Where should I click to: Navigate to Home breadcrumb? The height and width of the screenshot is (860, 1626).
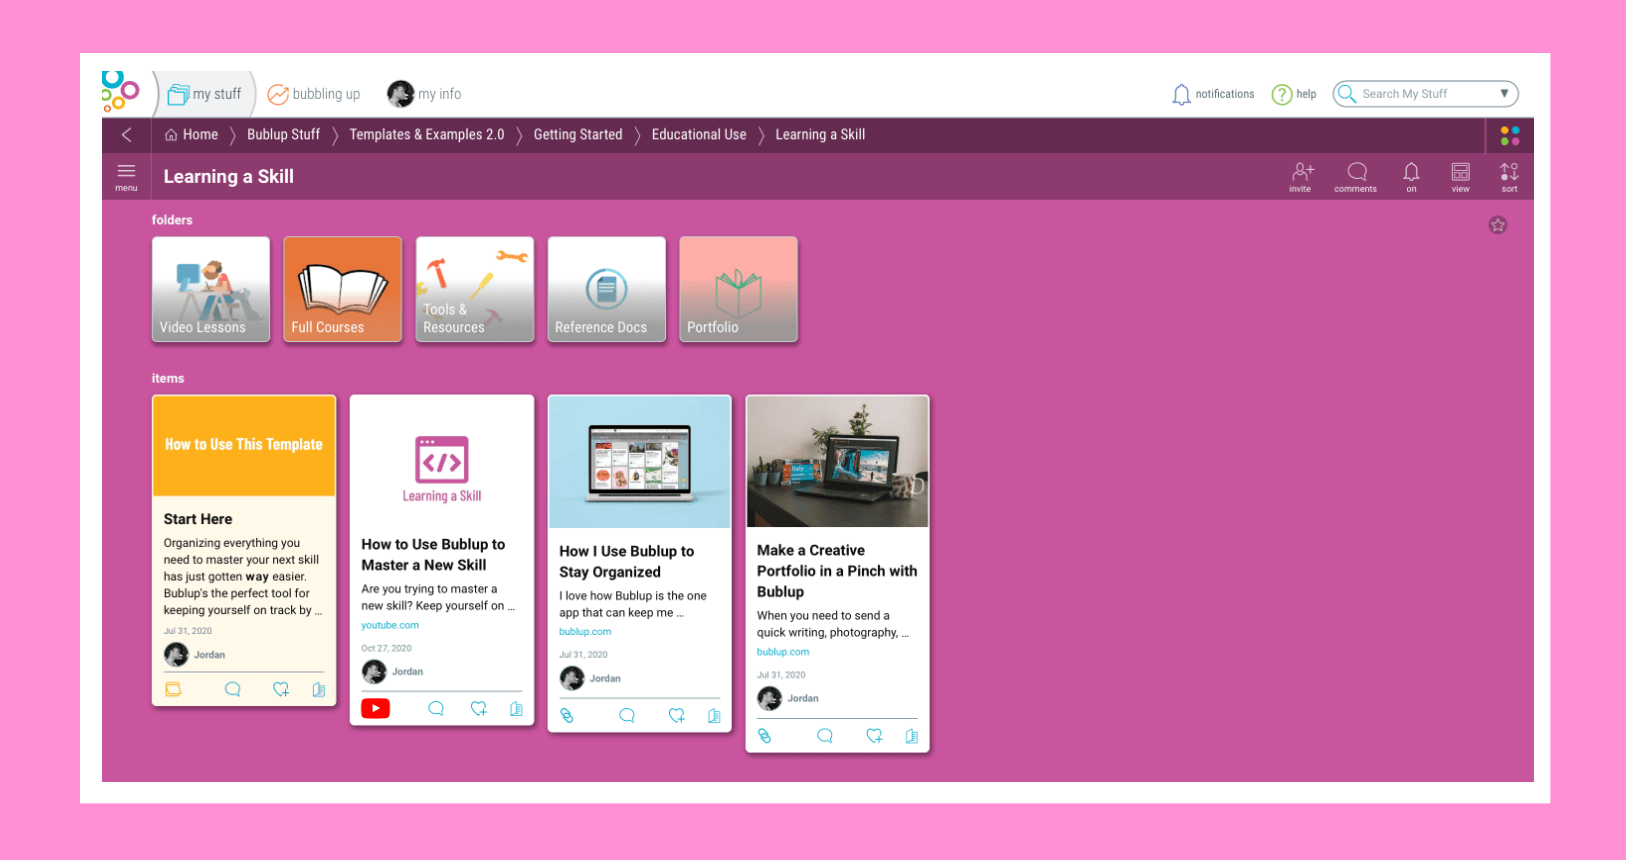coord(191,135)
